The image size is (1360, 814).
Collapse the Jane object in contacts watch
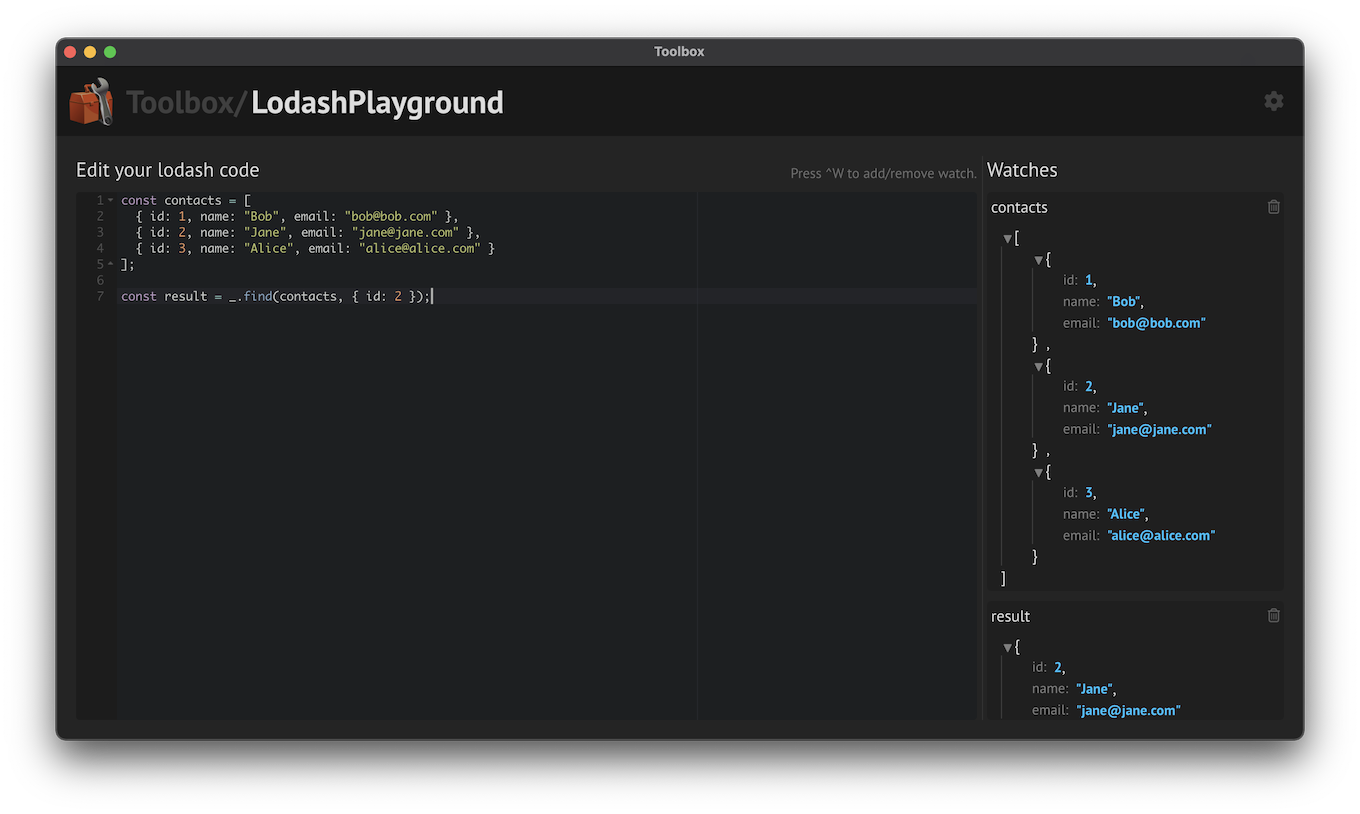[1038, 367]
